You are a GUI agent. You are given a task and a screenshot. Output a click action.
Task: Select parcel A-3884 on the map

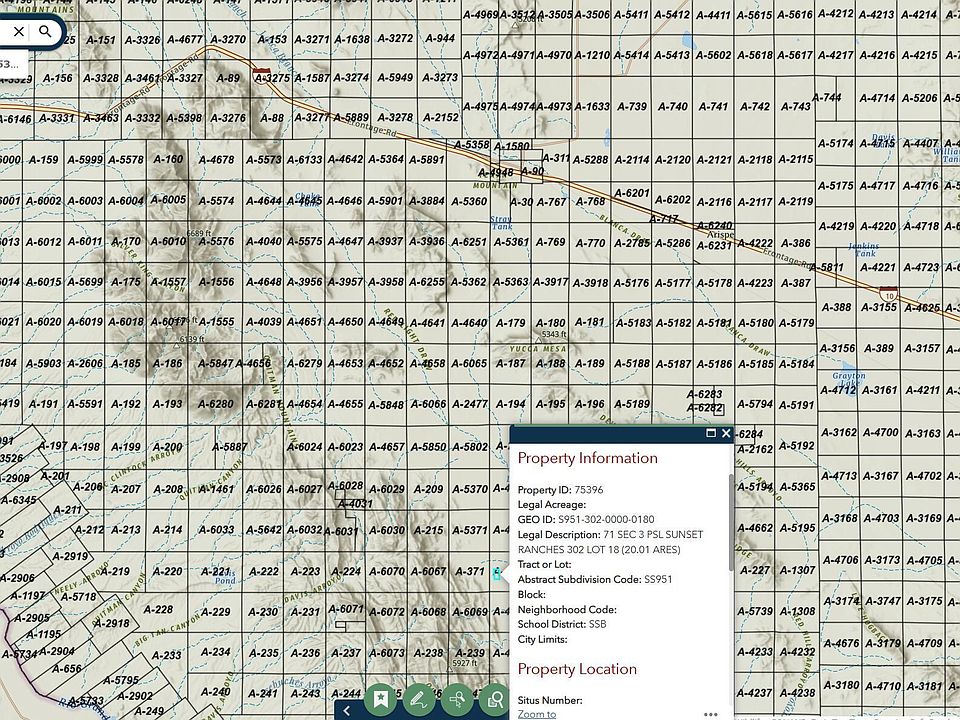427,201
